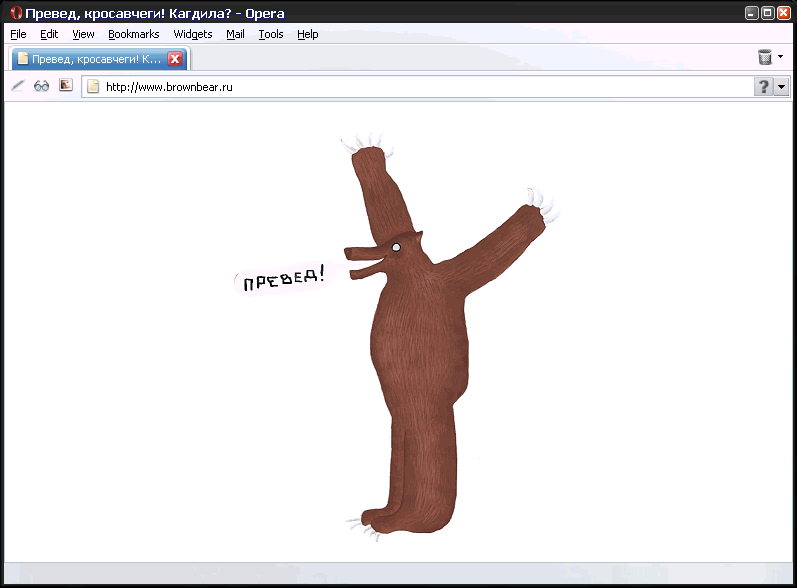Open the Widgets menu
This screenshot has height=588, width=797.
tap(193, 34)
